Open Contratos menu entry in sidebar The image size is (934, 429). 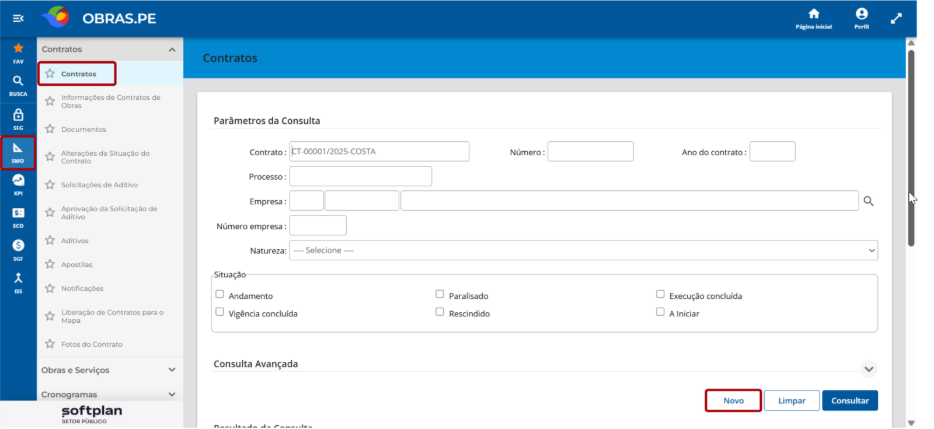tap(78, 74)
